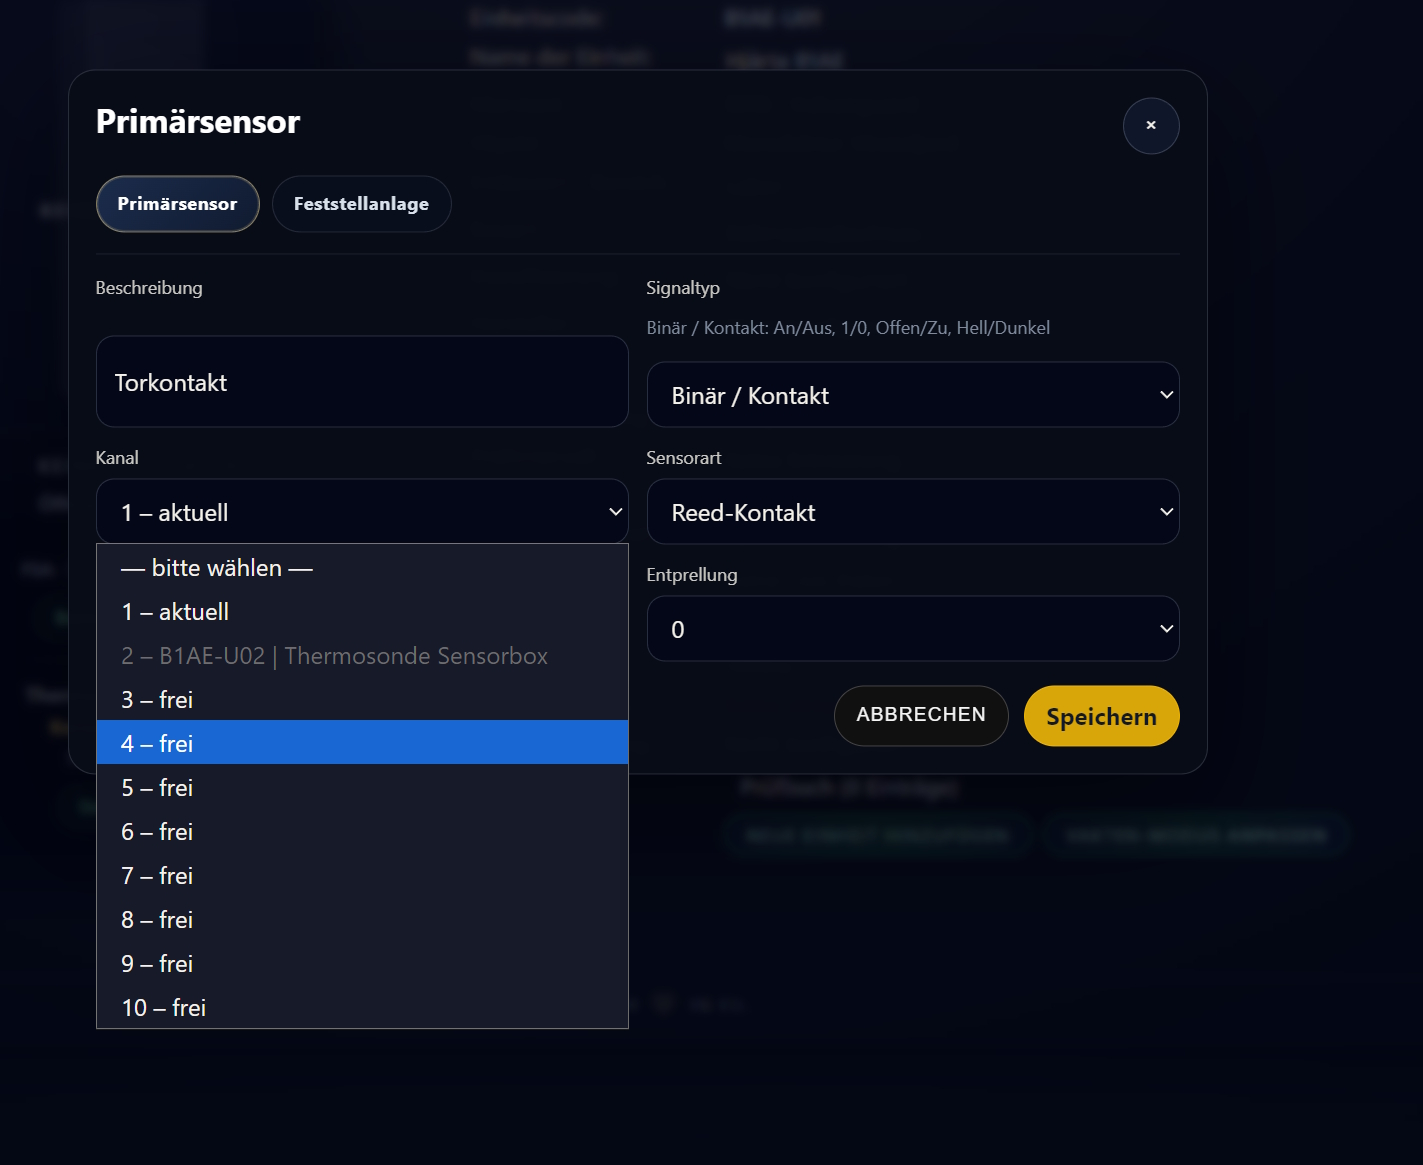
Task: Select channel '8 – frei'
Action: 362,920
